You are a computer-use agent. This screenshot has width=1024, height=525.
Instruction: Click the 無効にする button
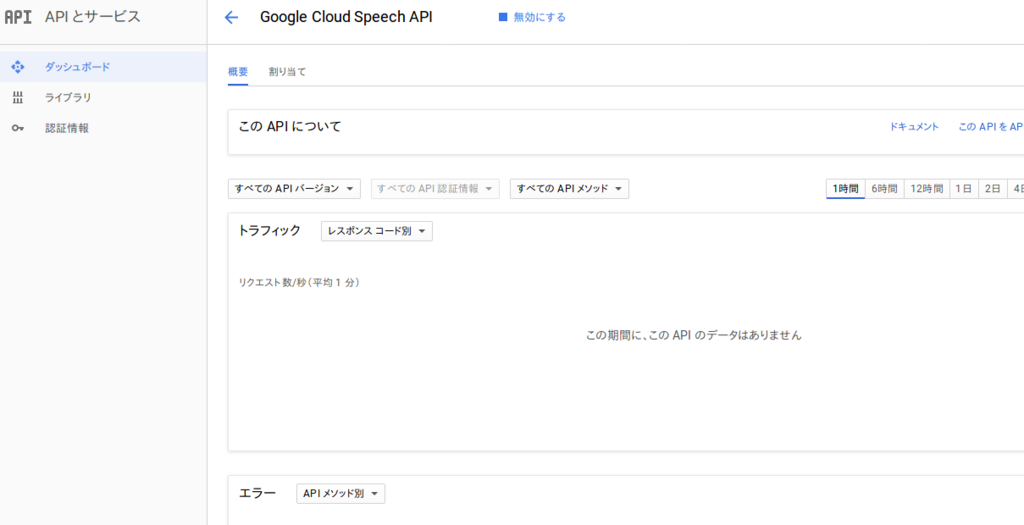[x=532, y=18]
